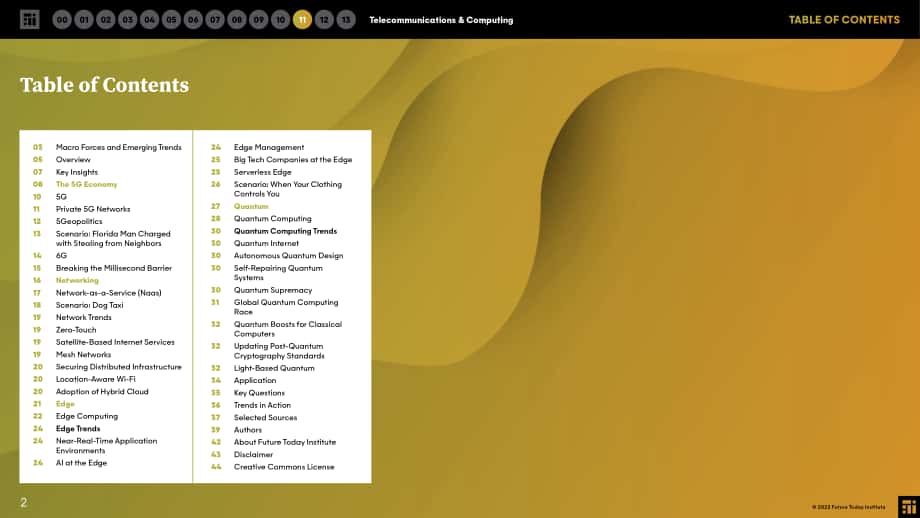Open the Quantum section heading link
The width and height of the screenshot is (920, 518).
[x=251, y=206]
